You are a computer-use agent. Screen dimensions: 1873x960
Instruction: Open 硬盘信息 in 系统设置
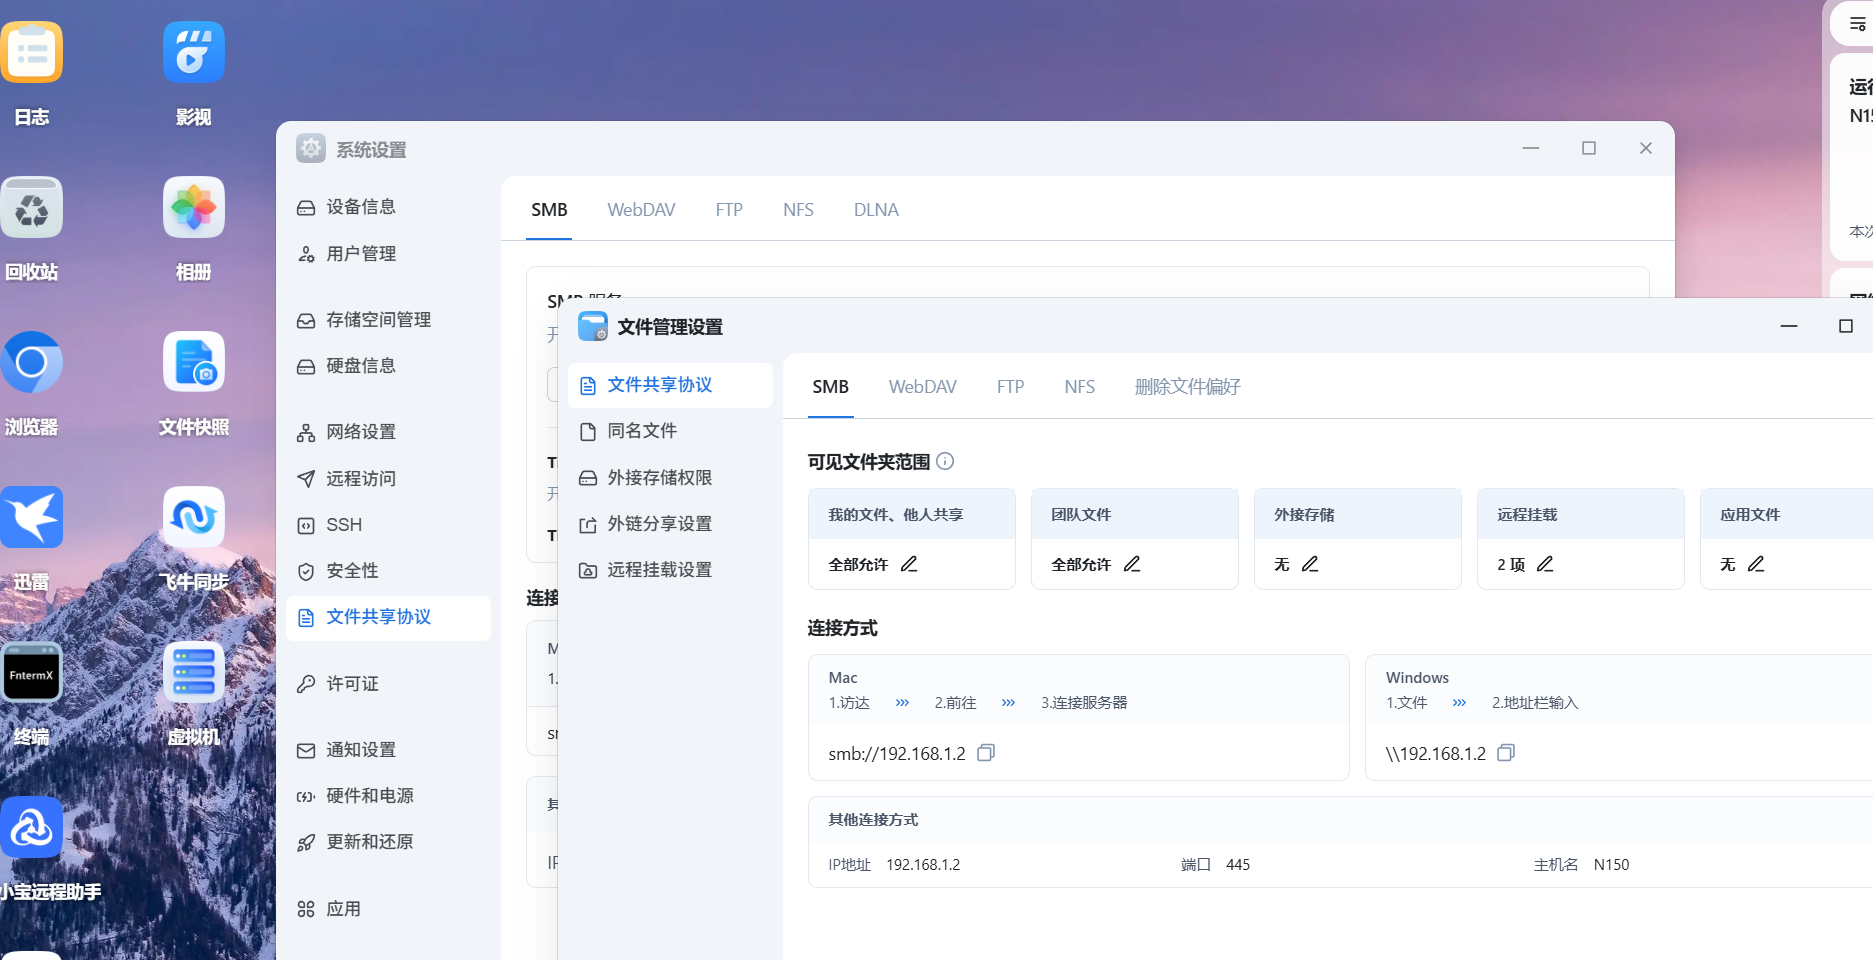coord(388,366)
